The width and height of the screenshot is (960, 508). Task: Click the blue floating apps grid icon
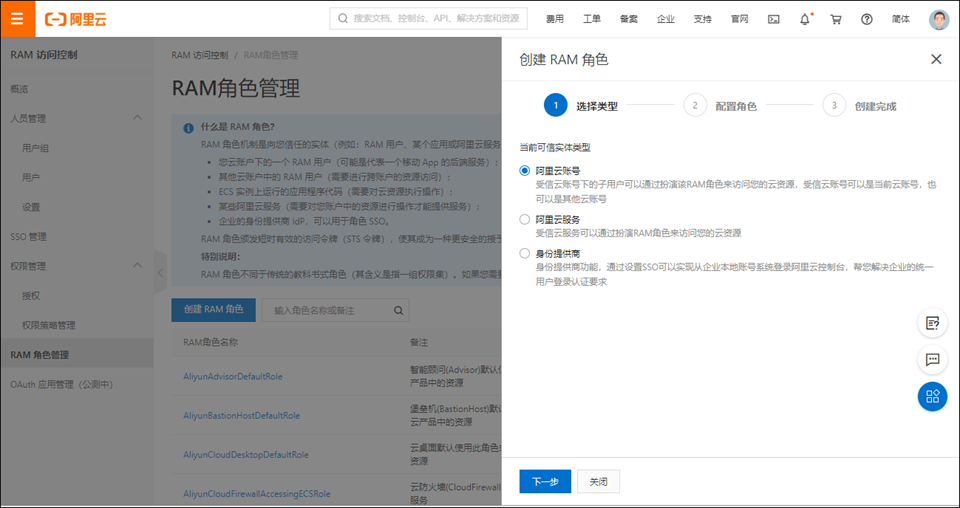[x=932, y=396]
